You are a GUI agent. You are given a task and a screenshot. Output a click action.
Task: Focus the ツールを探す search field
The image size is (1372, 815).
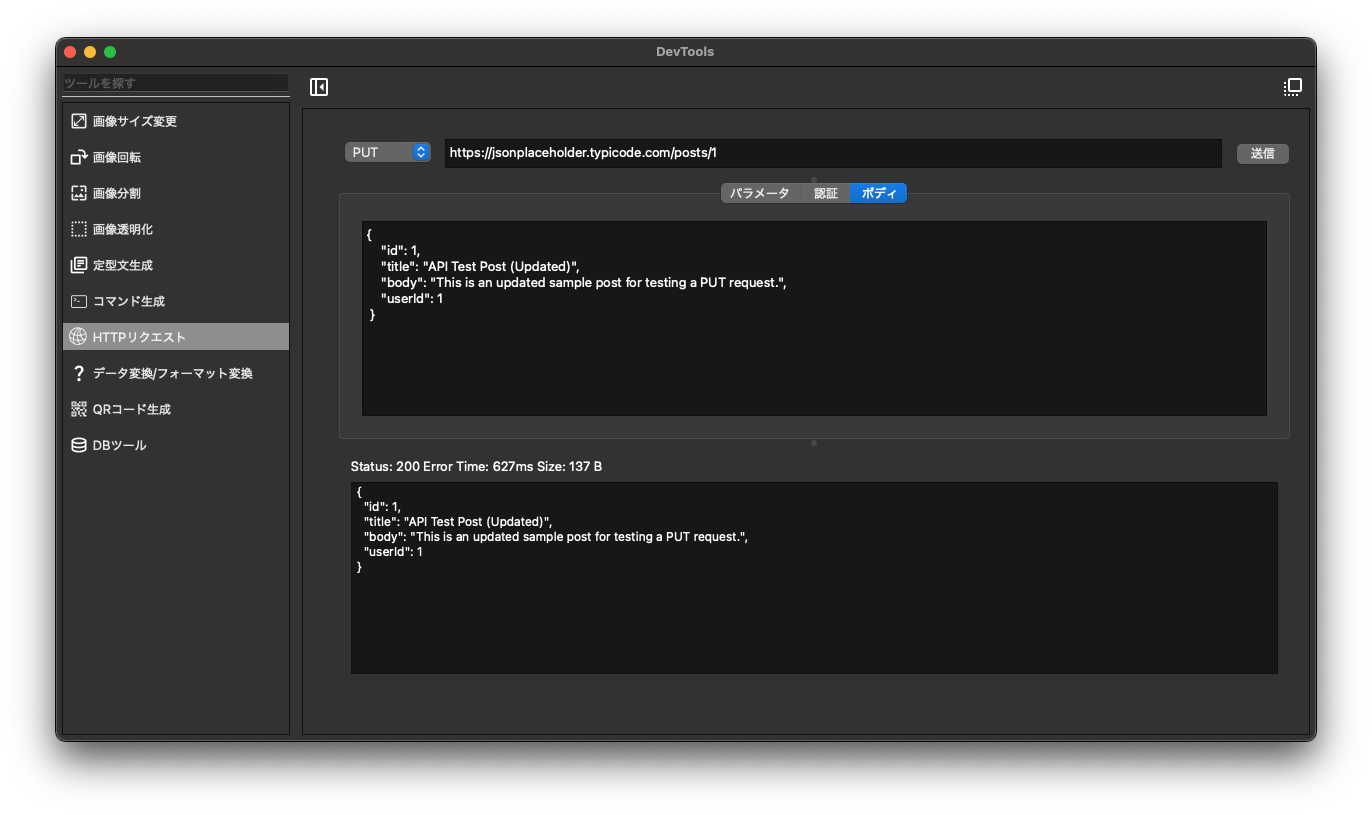click(x=175, y=83)
